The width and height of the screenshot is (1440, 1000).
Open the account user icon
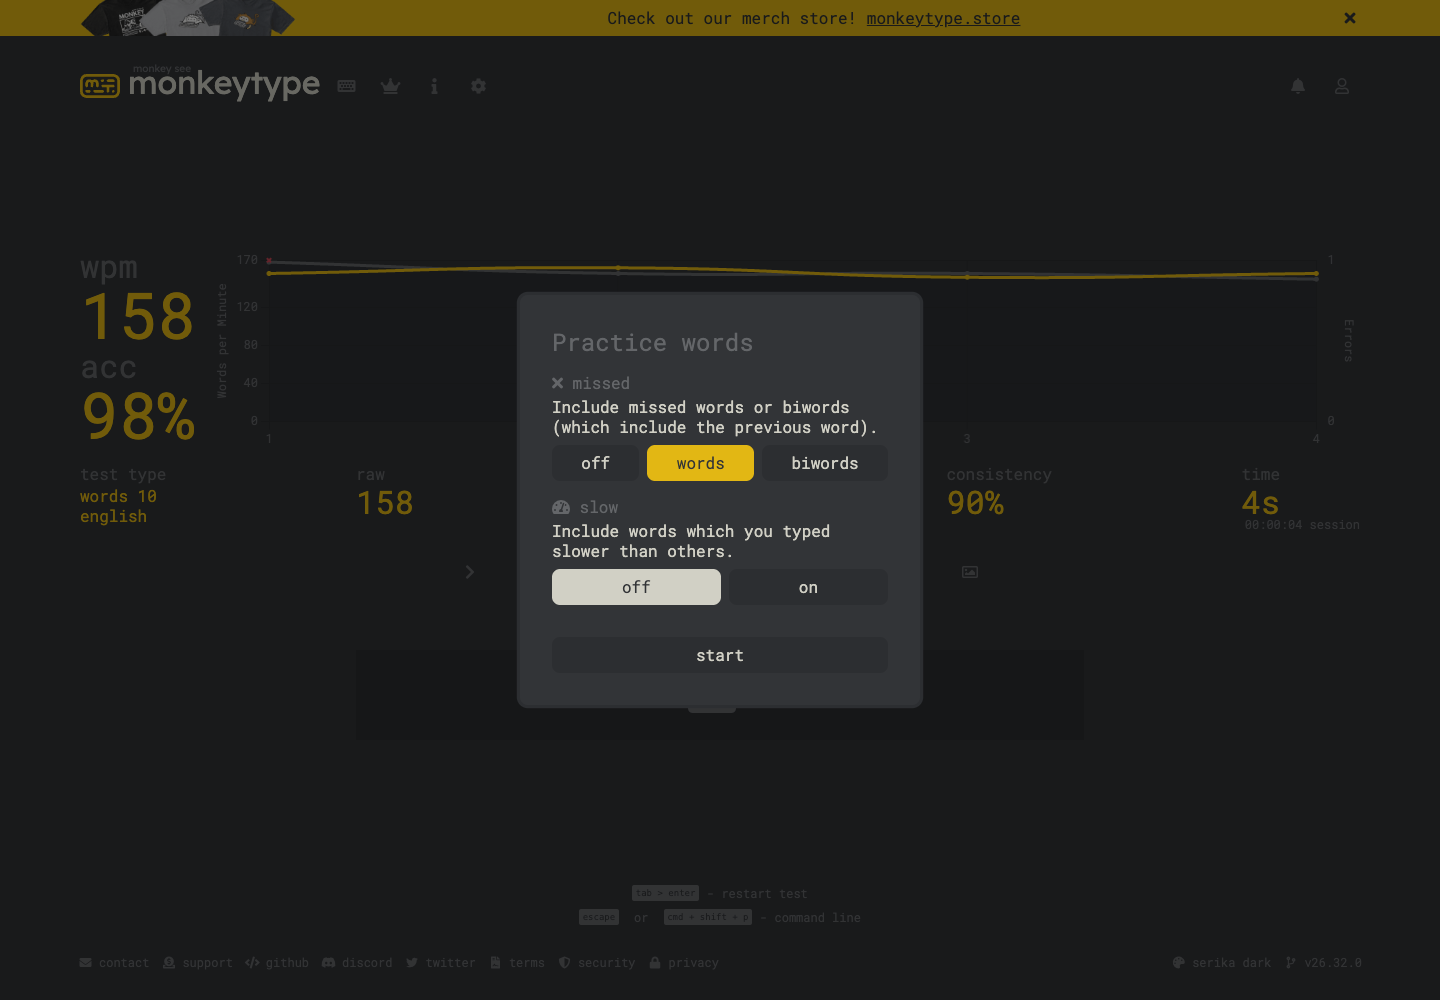(x=1342, y=86)
